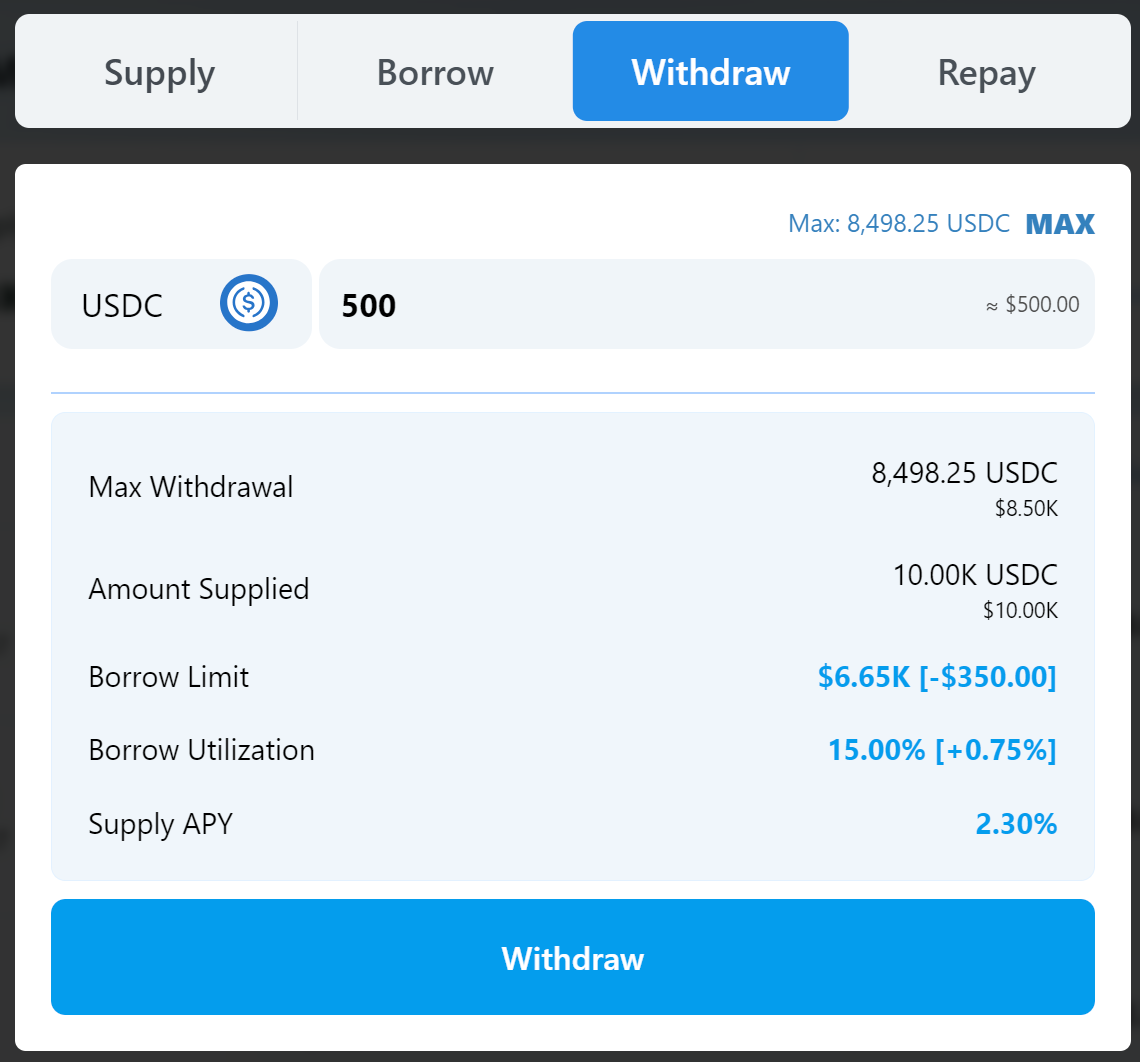Open the Borrow tab
Screen dimensions: 1140x1062
[435, 73]
